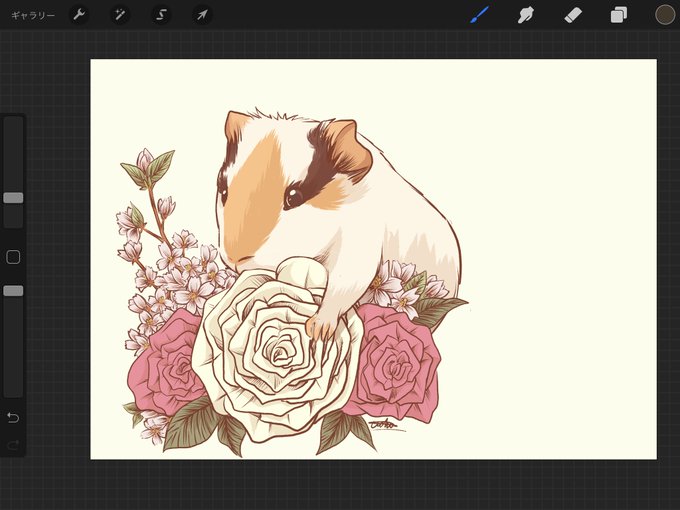The image size is (680, 510).
Task: Return to the ギャラリー gallery
Action: pos(33,16)
